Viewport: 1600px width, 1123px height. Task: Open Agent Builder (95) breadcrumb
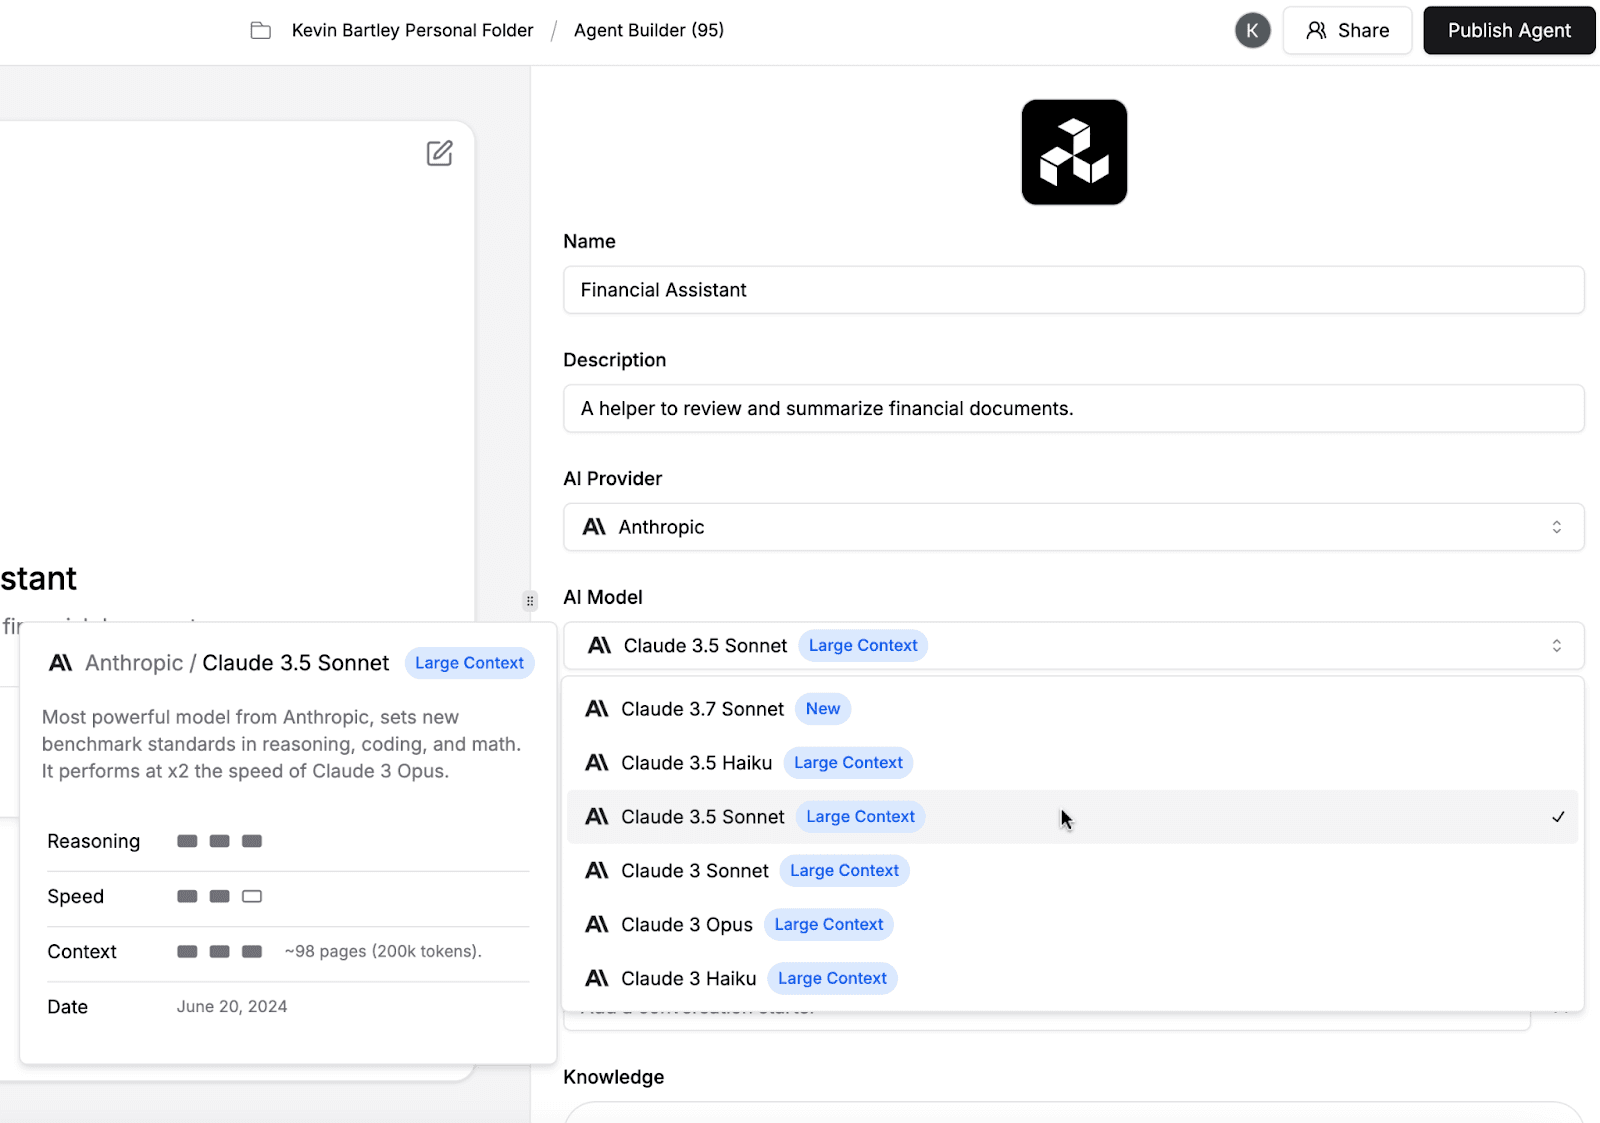coord(649,30)
